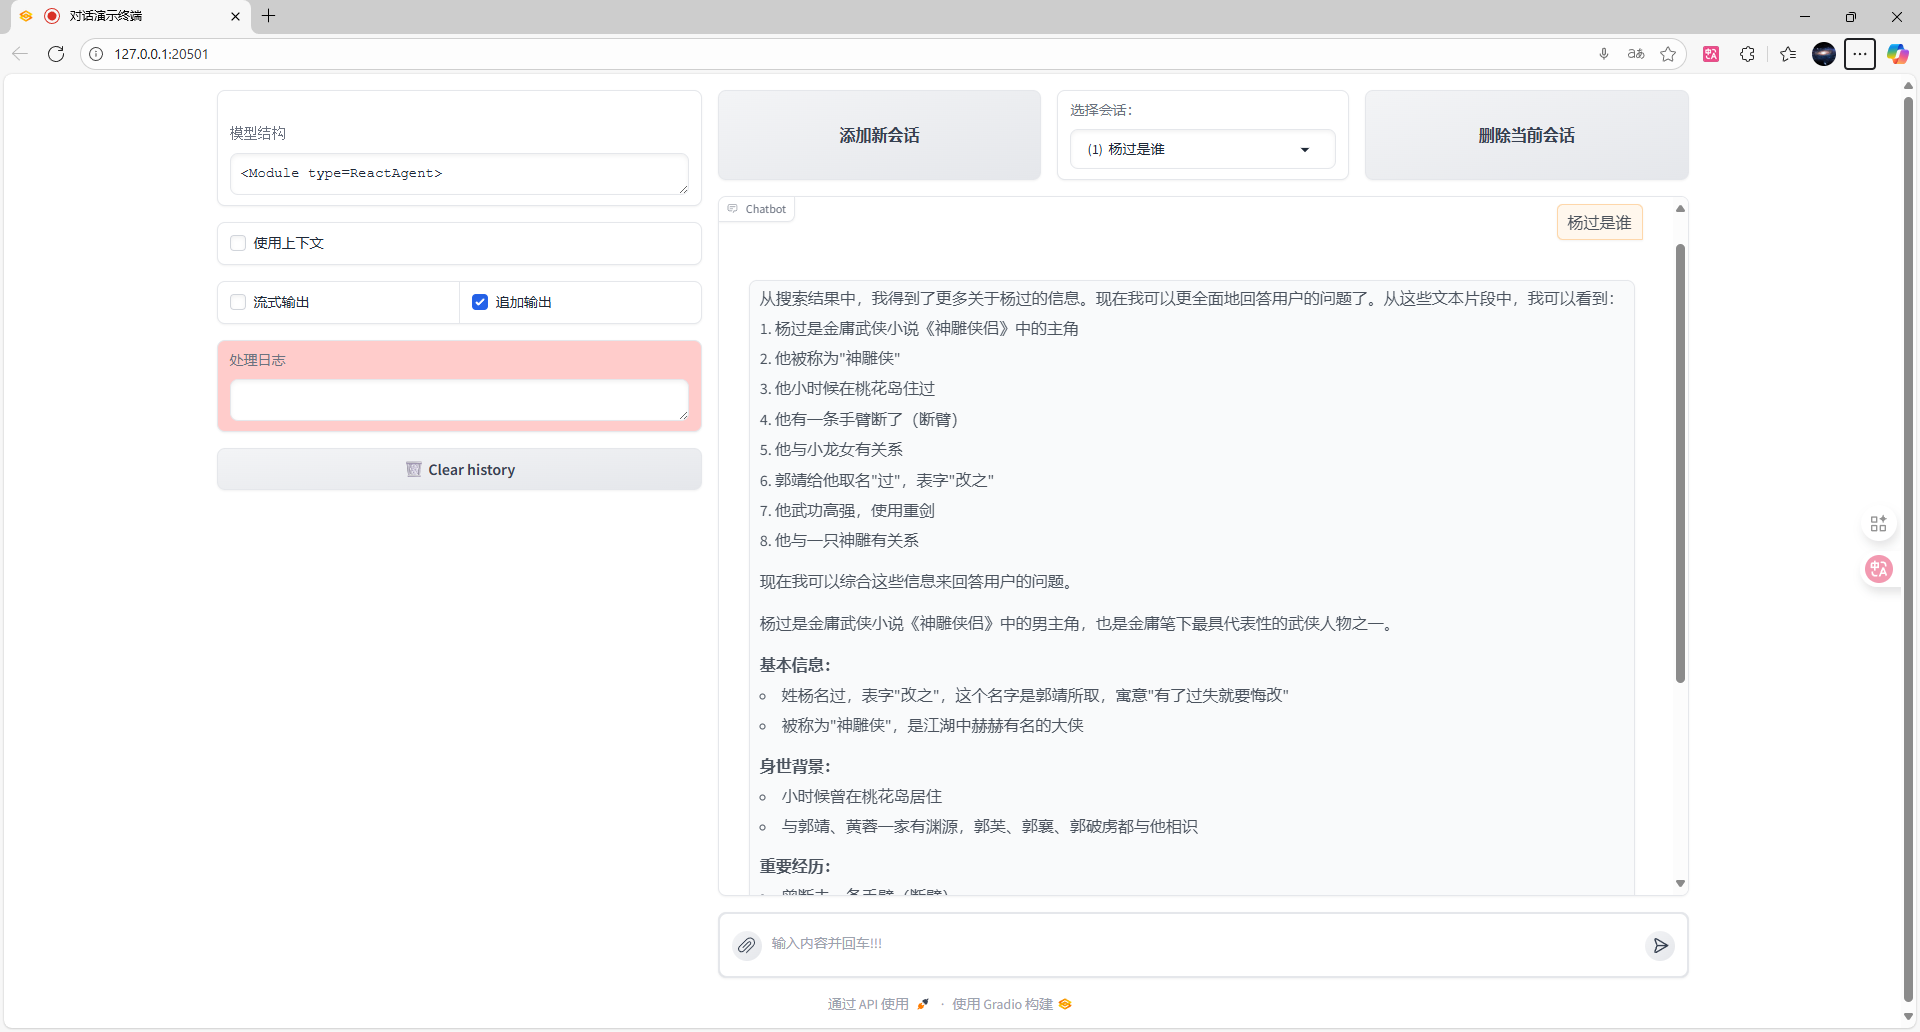Click the Chatbot speech bubble icon

[731, 208]
